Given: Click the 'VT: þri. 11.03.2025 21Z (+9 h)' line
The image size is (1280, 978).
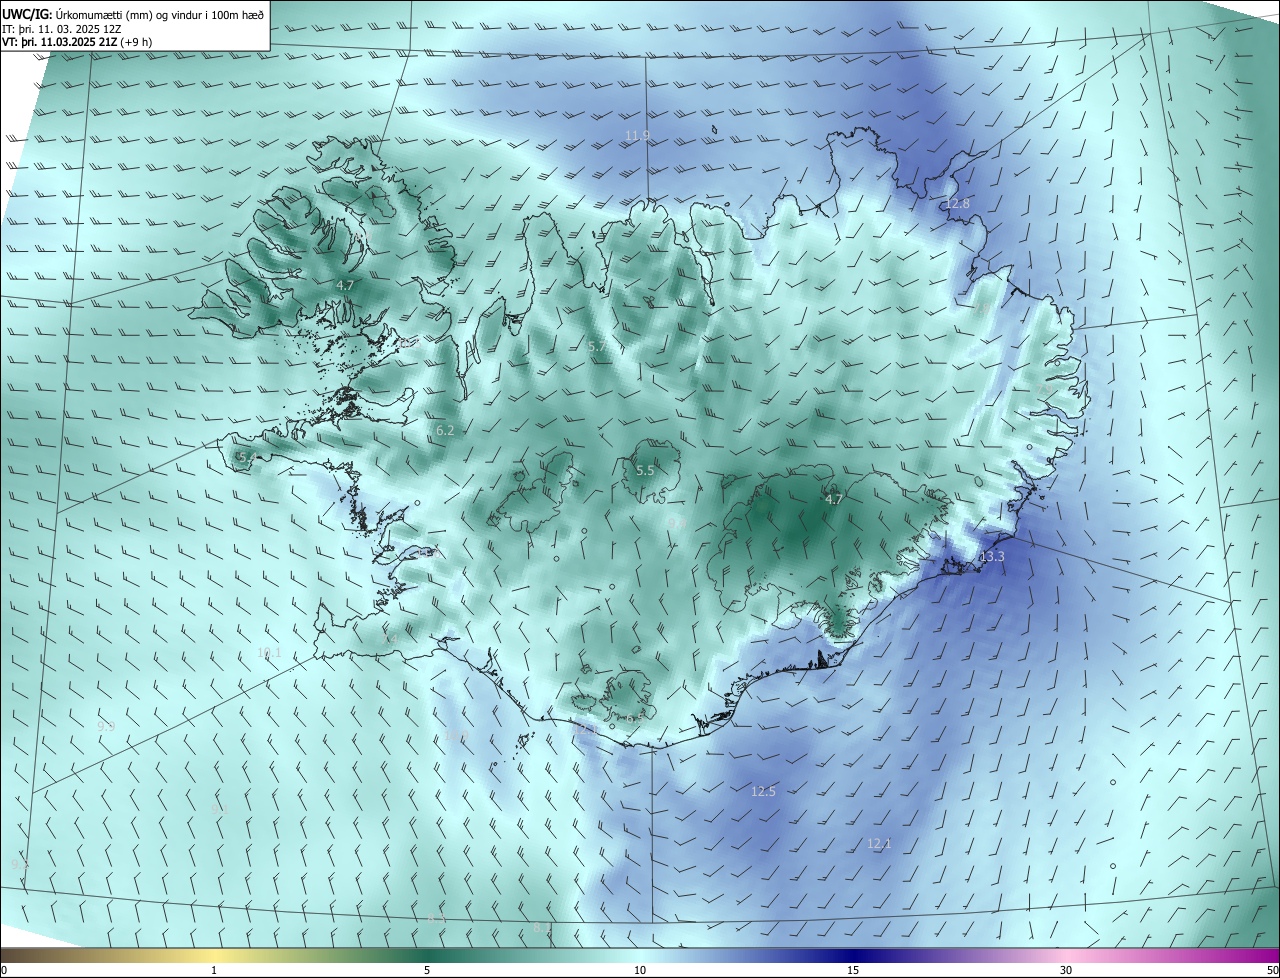Looking at the screenshot, I should (76, 43).
